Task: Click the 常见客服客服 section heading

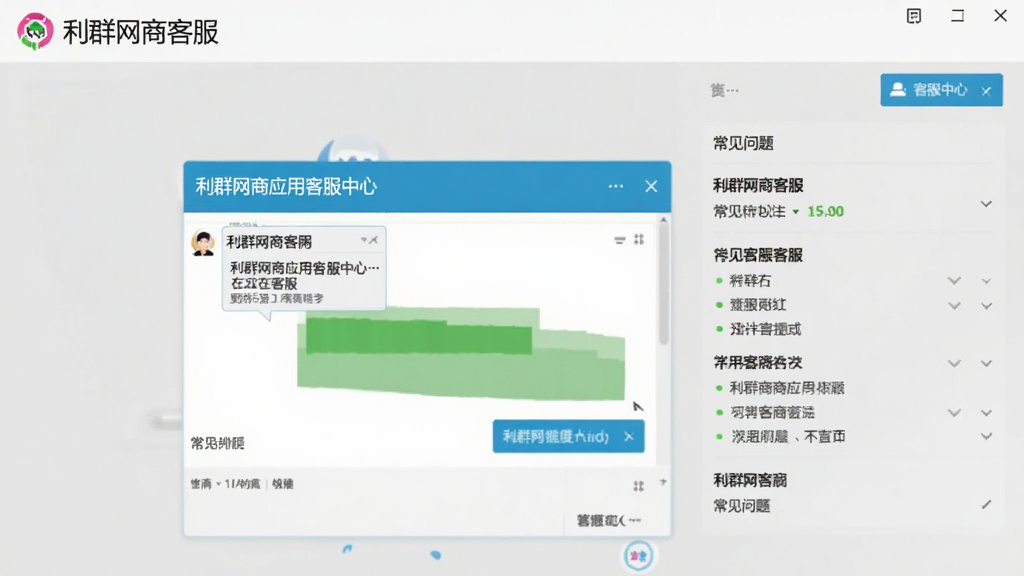Action: point(758,255)
